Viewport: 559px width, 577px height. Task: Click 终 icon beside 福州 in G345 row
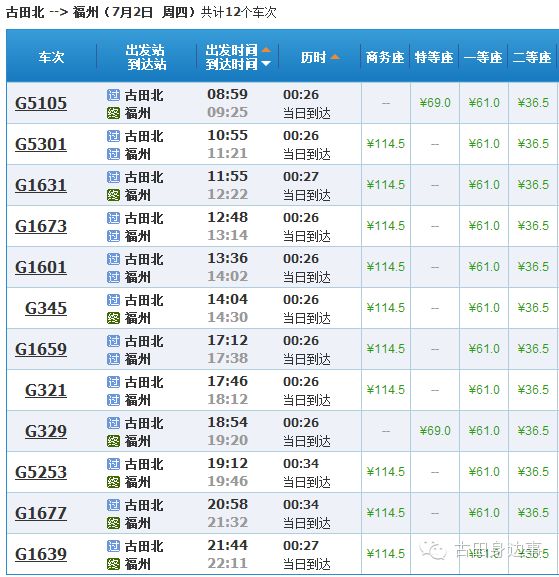click(113, 318)
